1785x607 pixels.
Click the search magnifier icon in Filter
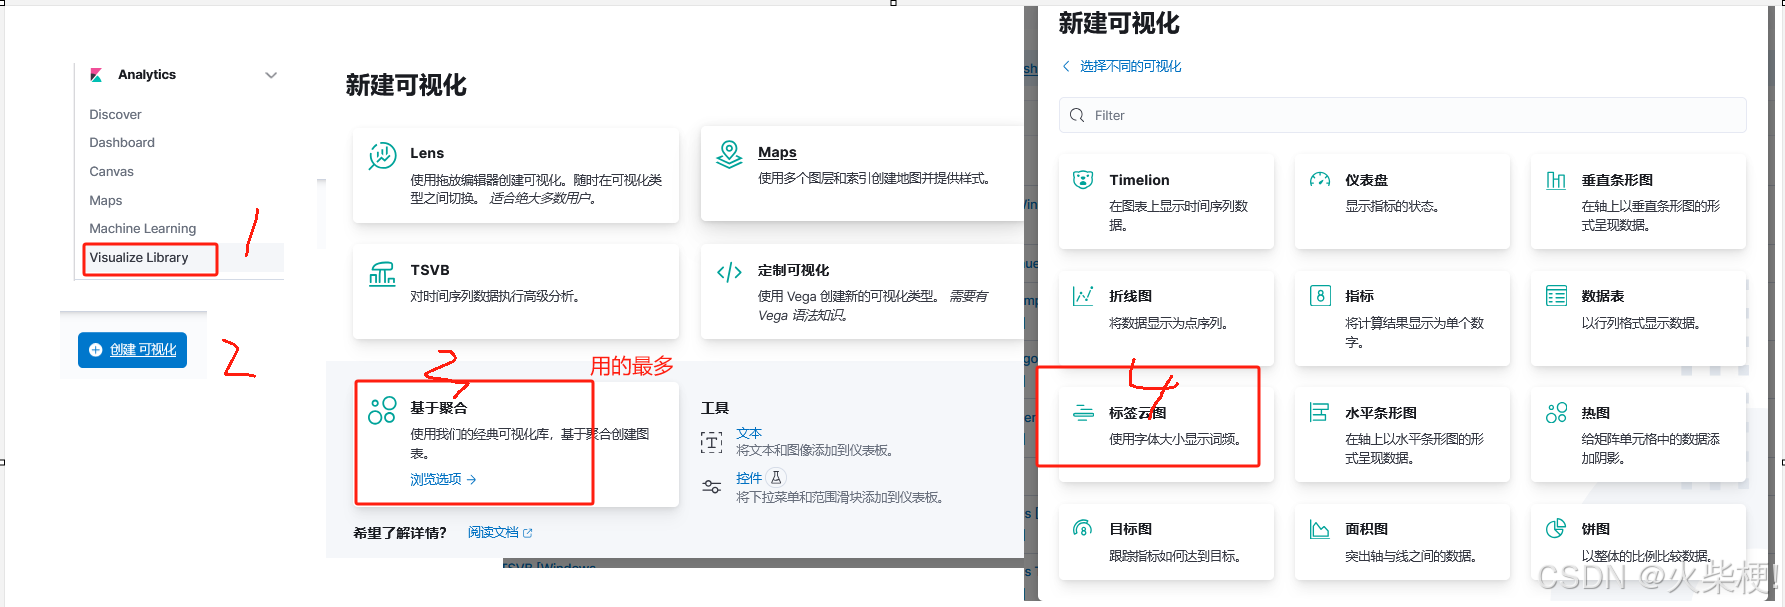[x=1077, y=116]
